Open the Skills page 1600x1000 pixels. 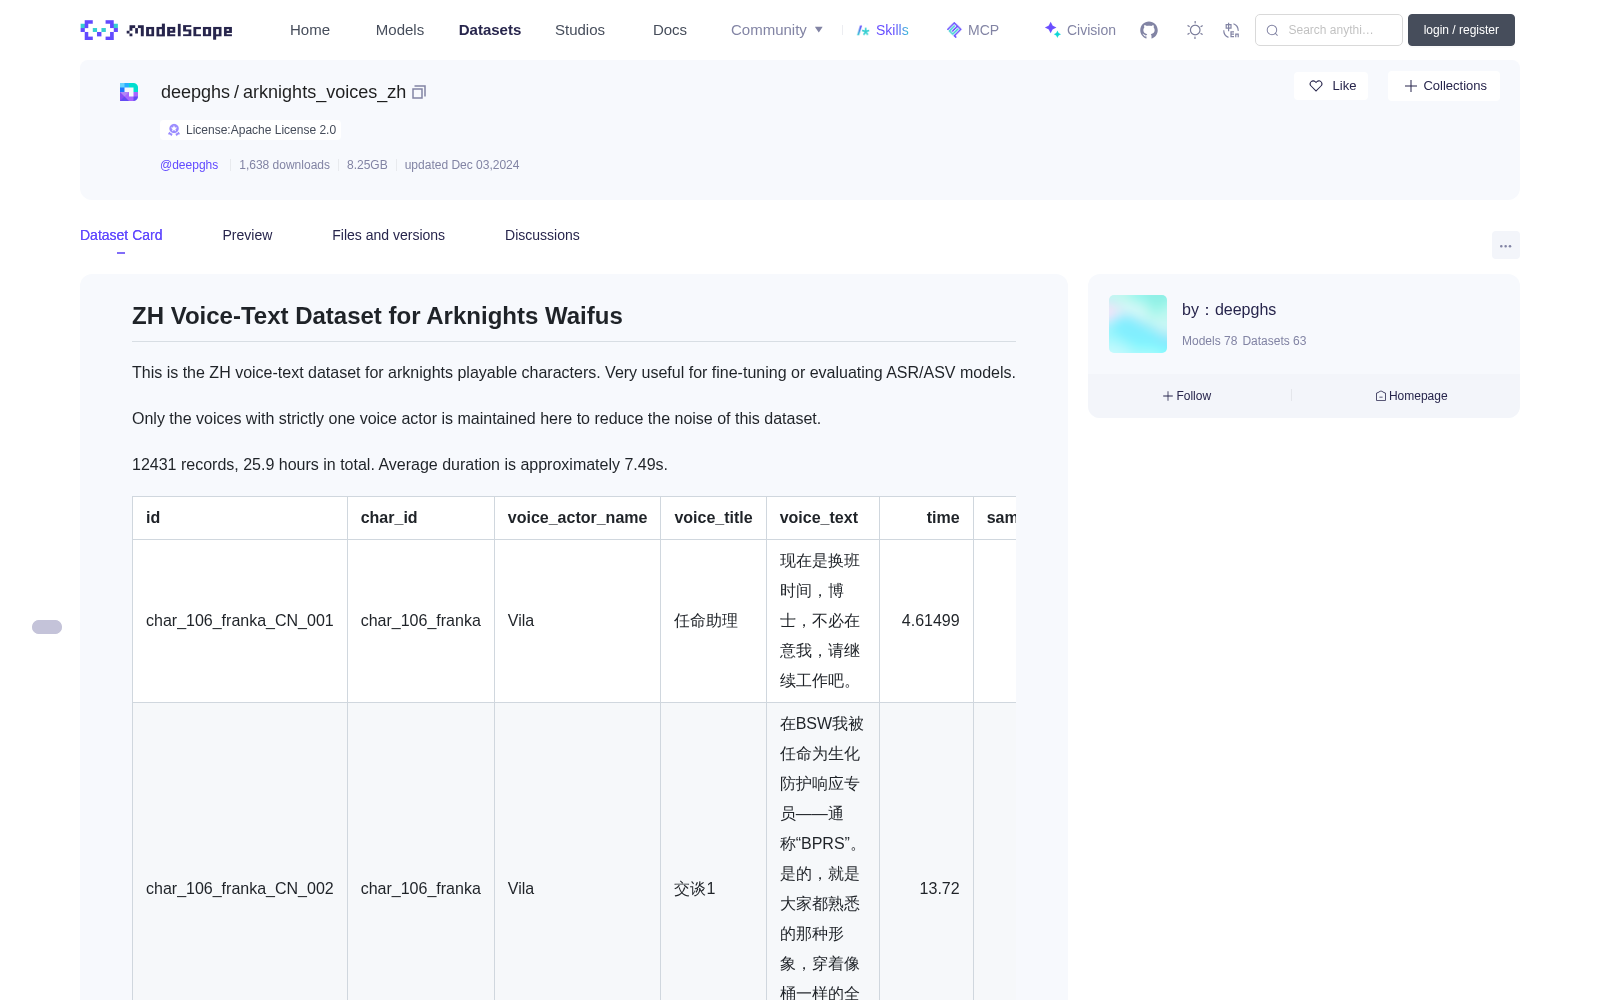point(882,30)
